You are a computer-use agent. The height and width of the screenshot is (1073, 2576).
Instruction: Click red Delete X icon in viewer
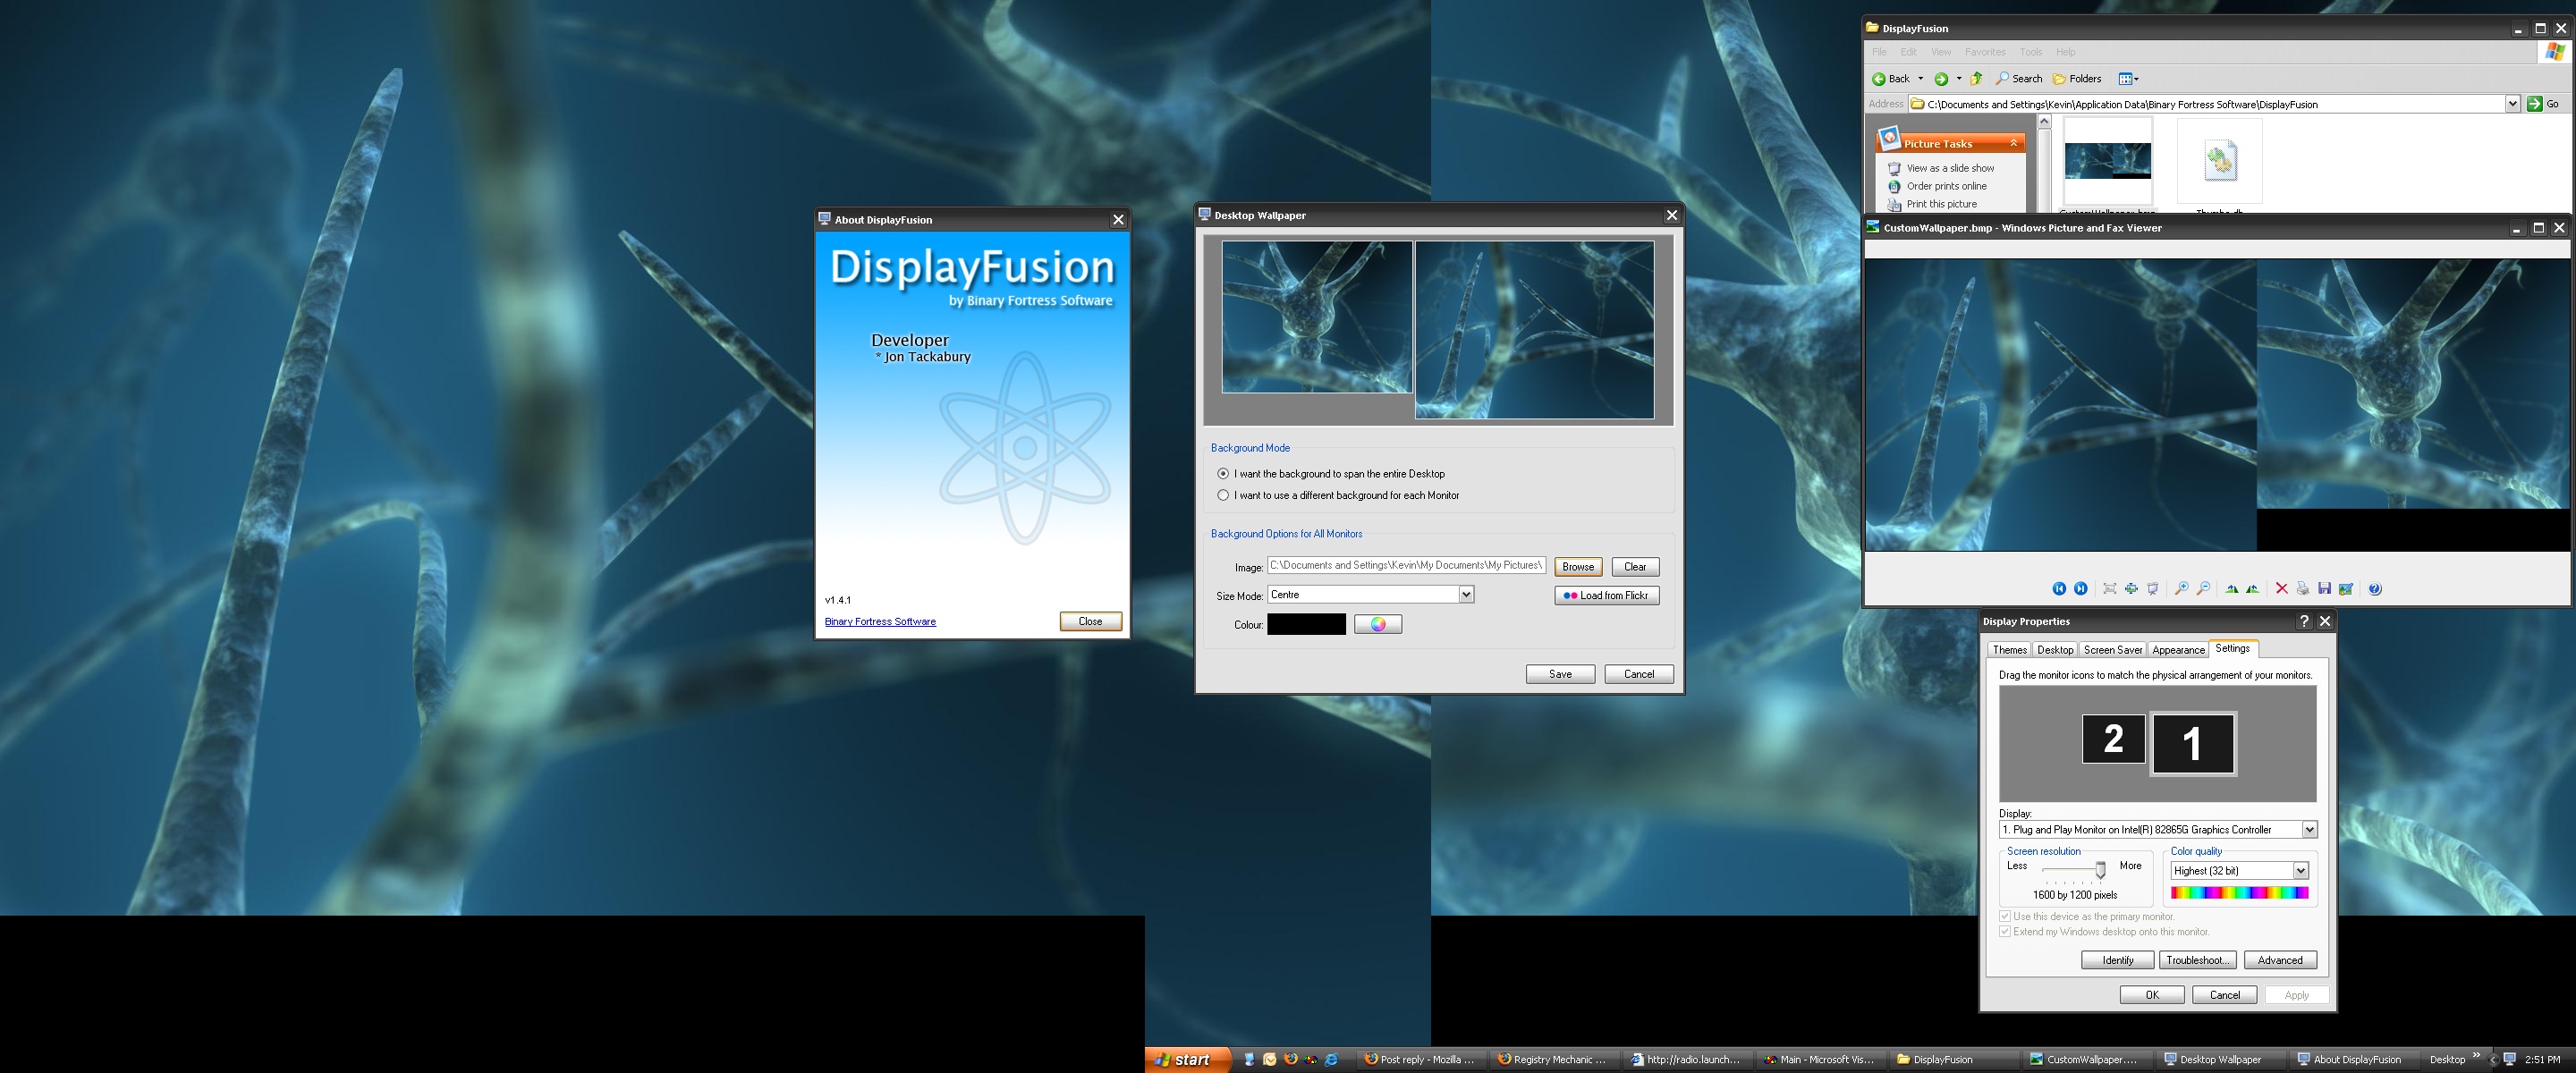[2281, 589]
